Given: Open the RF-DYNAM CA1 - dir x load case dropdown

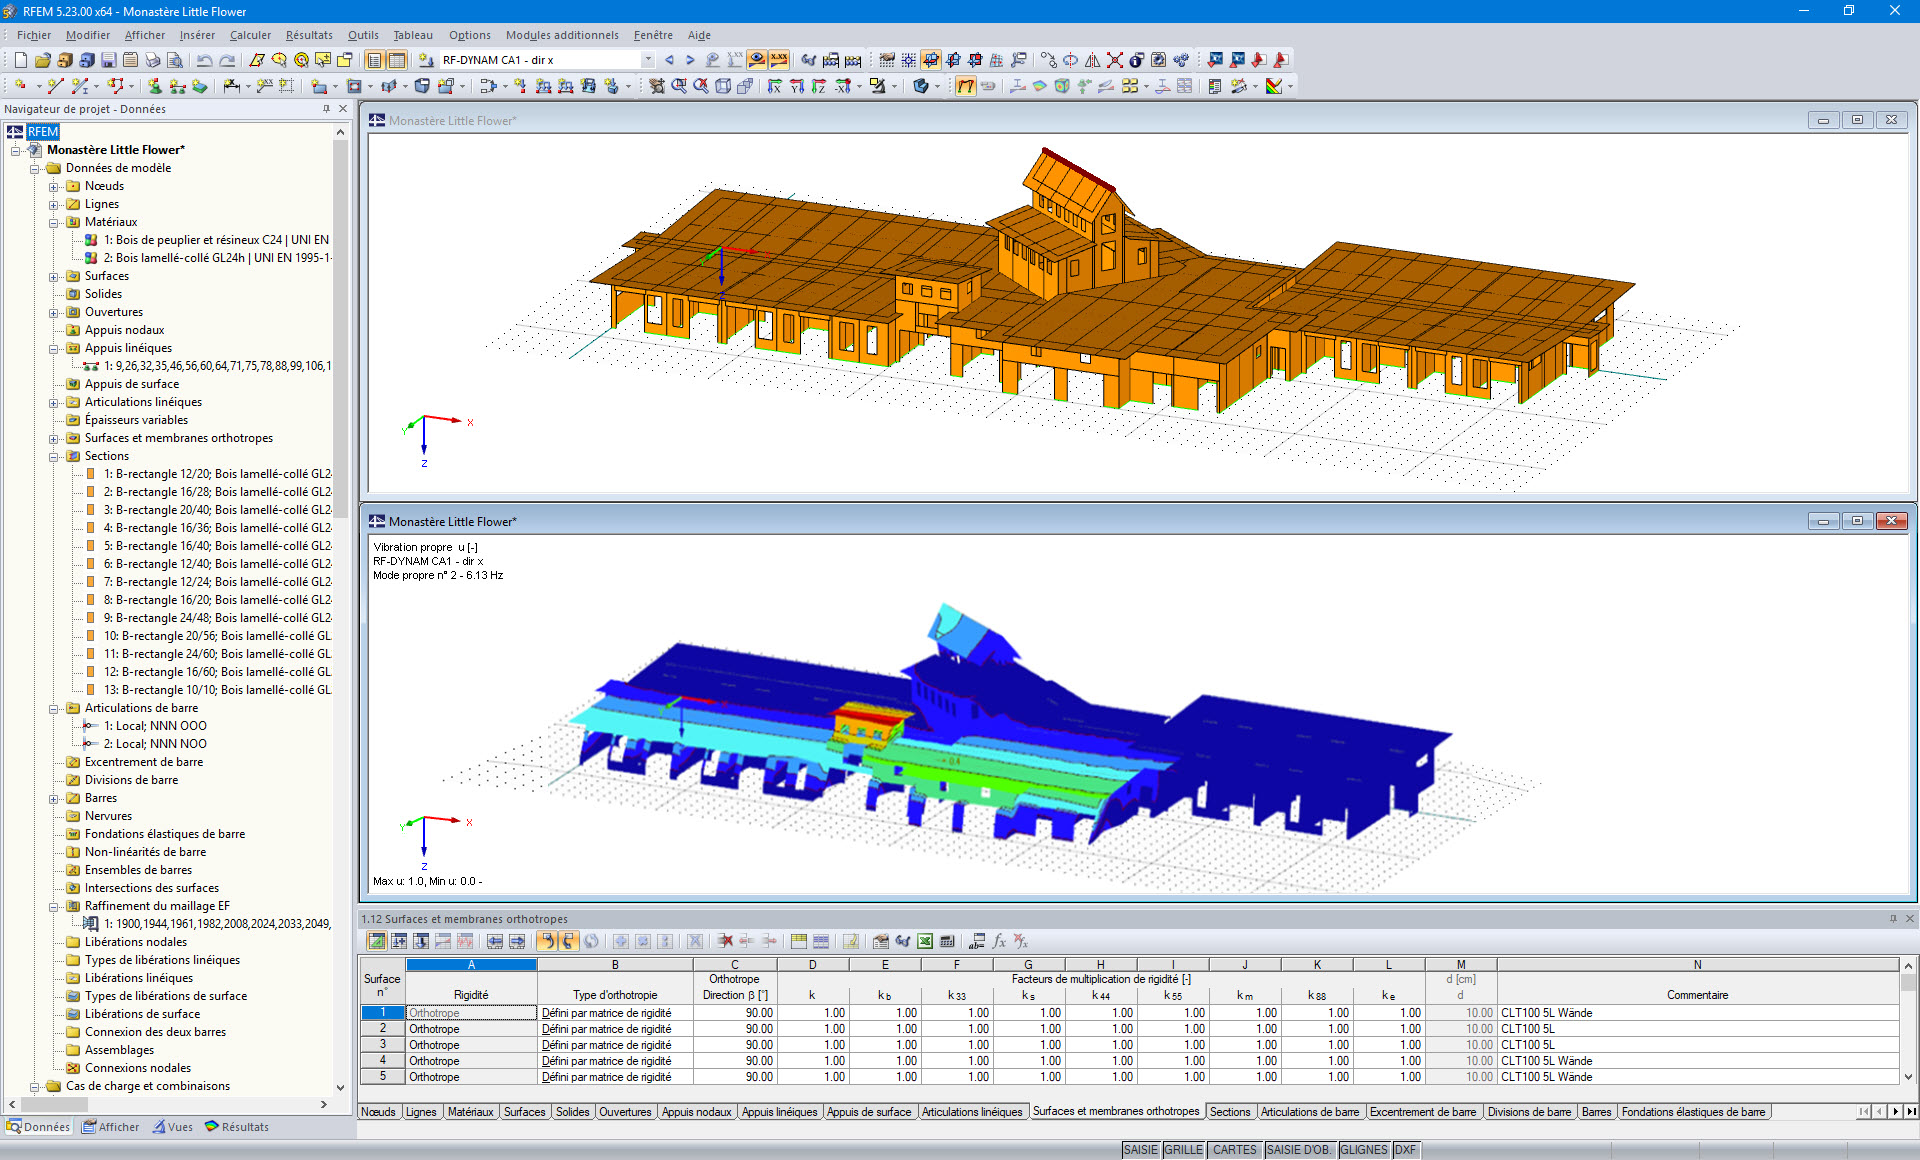Looking at the screenshot, I should [648, 59].
